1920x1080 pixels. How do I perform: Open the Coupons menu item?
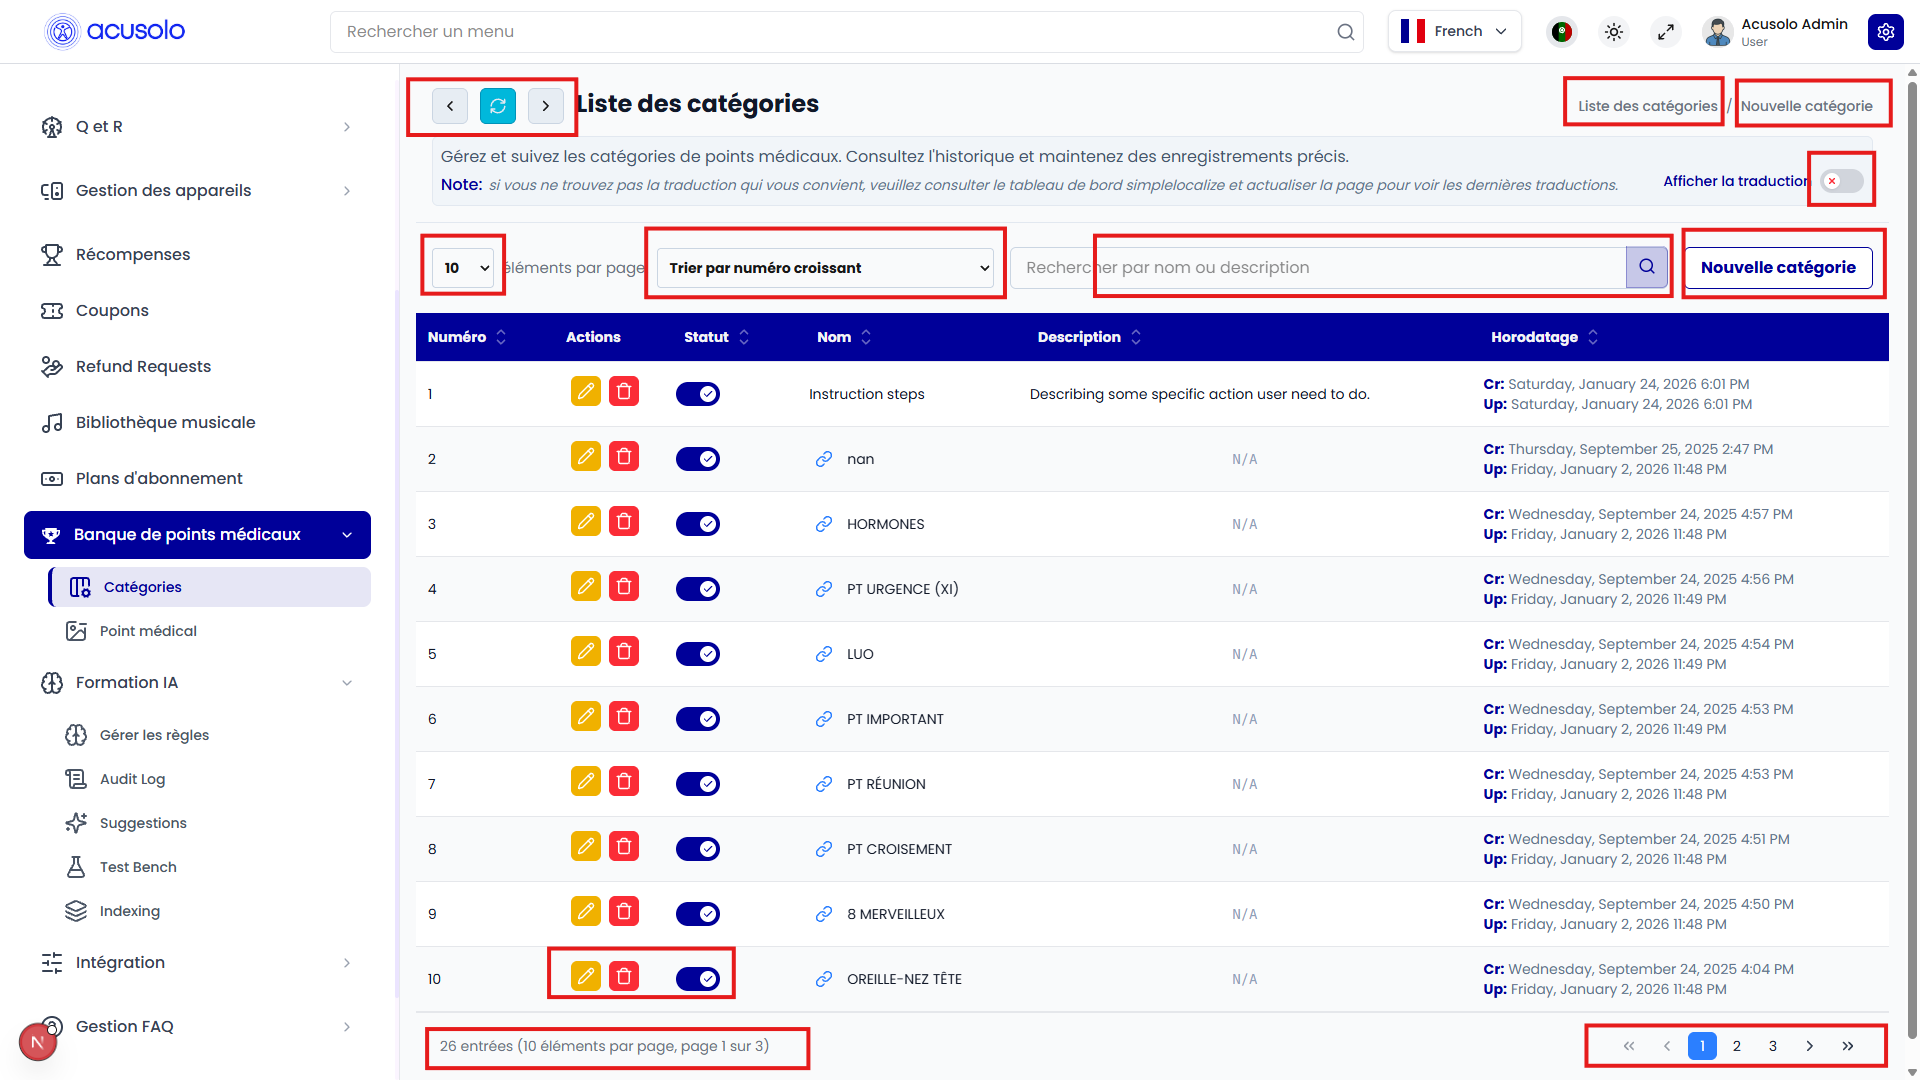pos(112,310)
